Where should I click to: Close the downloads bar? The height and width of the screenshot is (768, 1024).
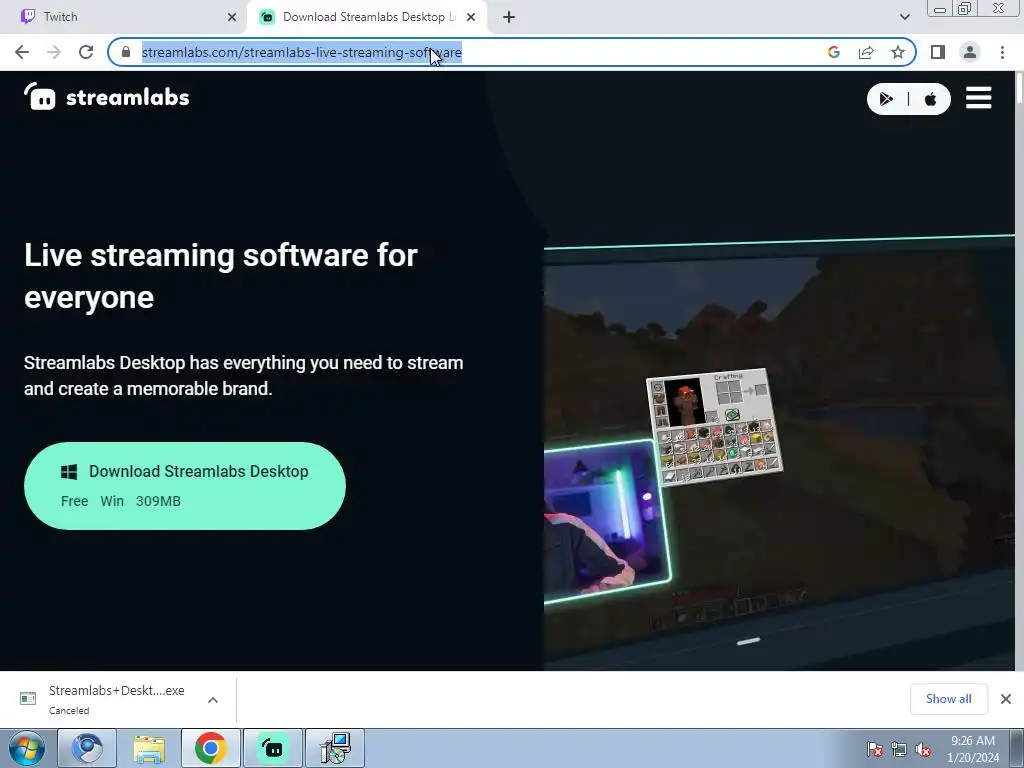pos(1006,699)
